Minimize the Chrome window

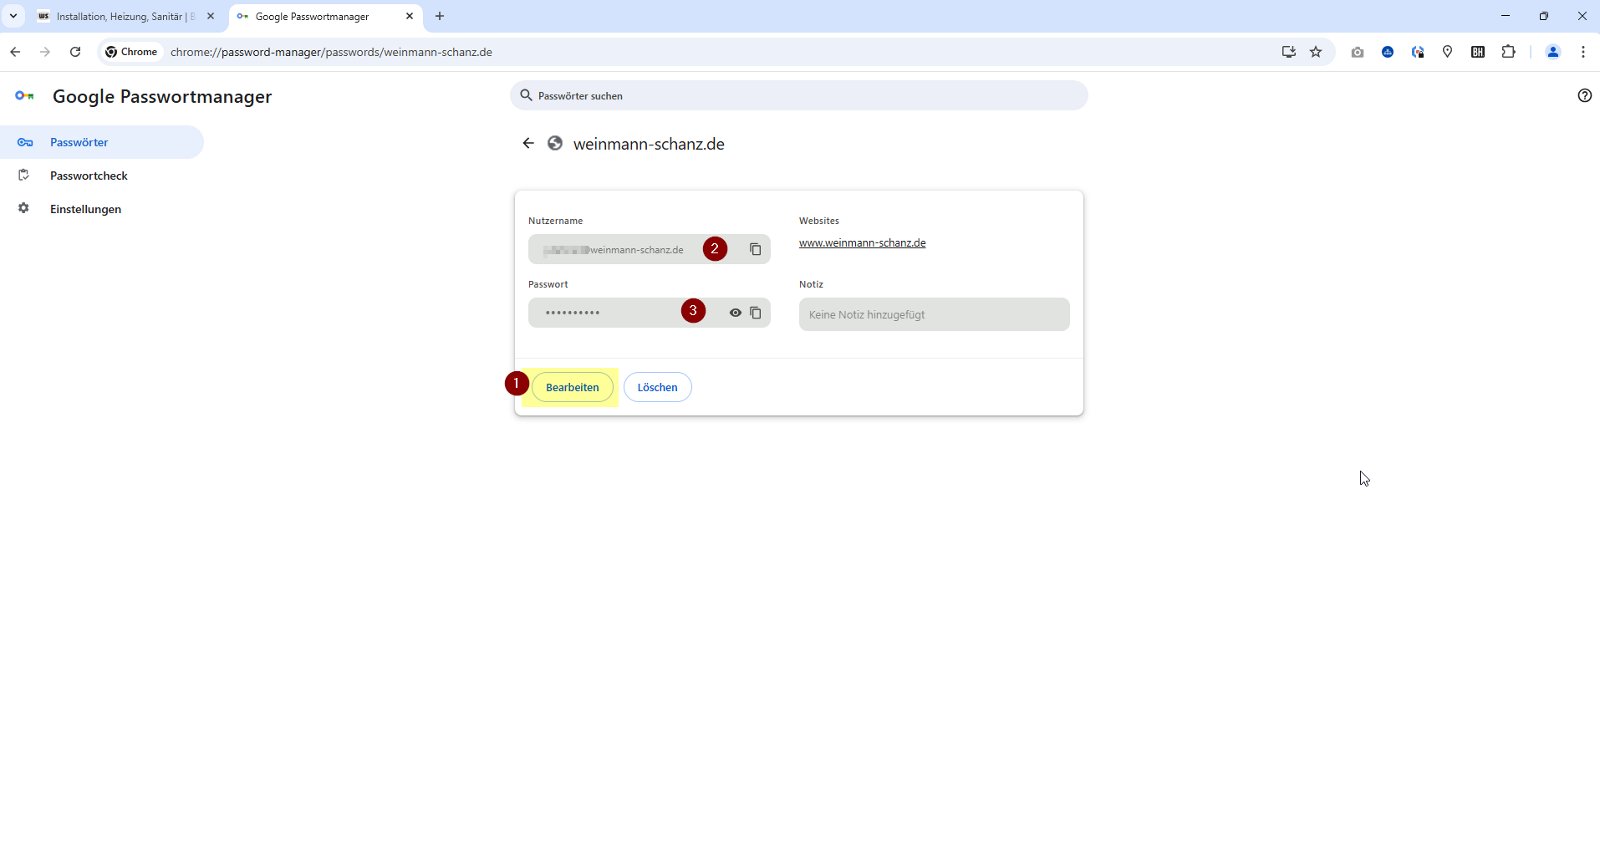1505,16
